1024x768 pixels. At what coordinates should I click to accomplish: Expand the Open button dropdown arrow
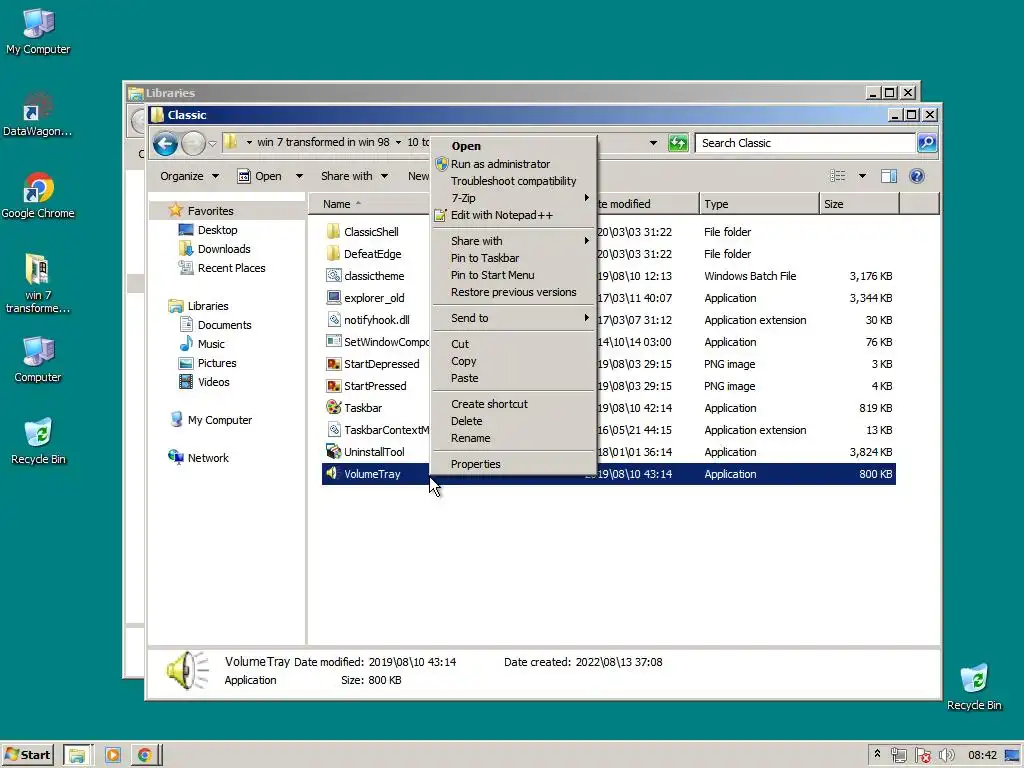coord(299,176)
